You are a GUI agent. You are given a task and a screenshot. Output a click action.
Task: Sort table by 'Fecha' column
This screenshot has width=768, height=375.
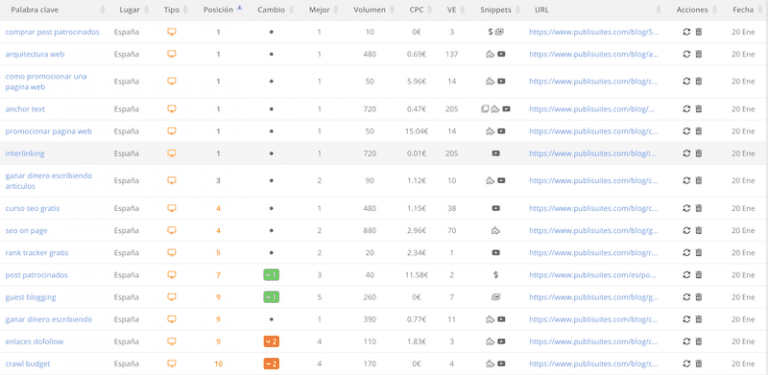(743, 10)
